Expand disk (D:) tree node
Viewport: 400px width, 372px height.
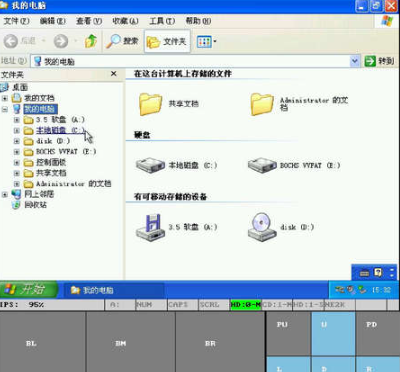tap(16, 141)
